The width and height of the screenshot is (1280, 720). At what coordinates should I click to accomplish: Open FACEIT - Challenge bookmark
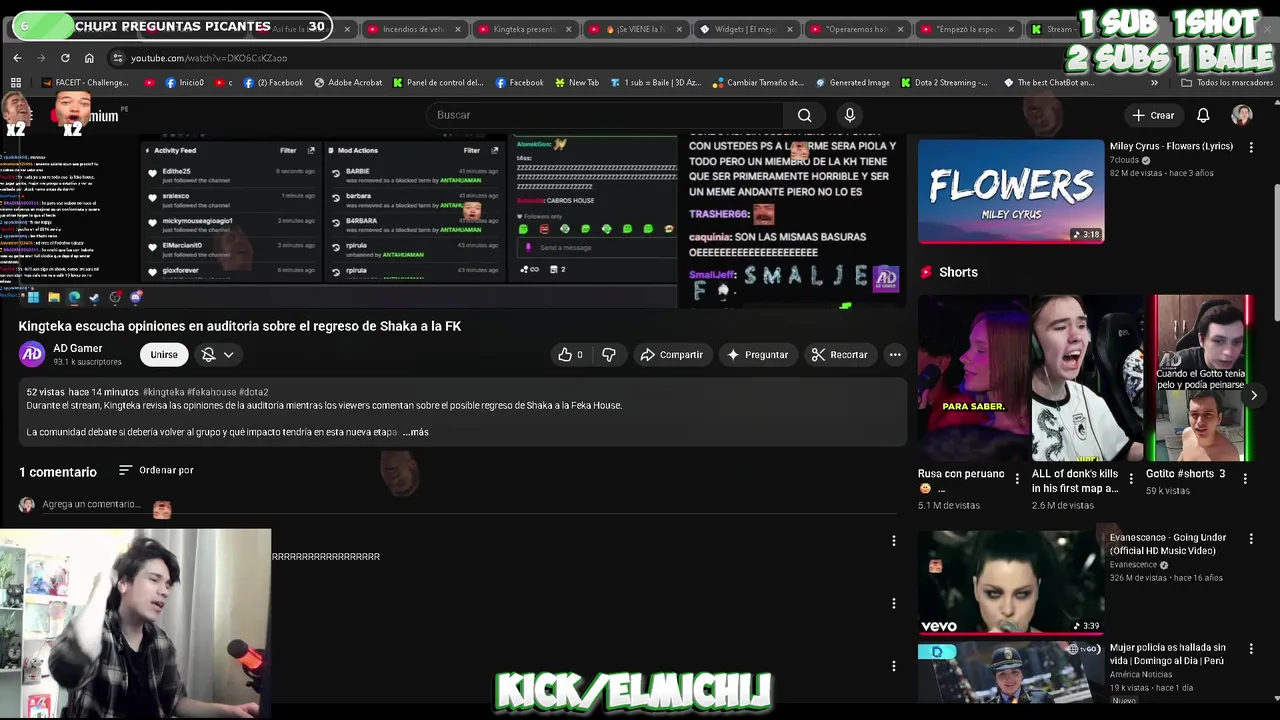(x=87, y=83)
